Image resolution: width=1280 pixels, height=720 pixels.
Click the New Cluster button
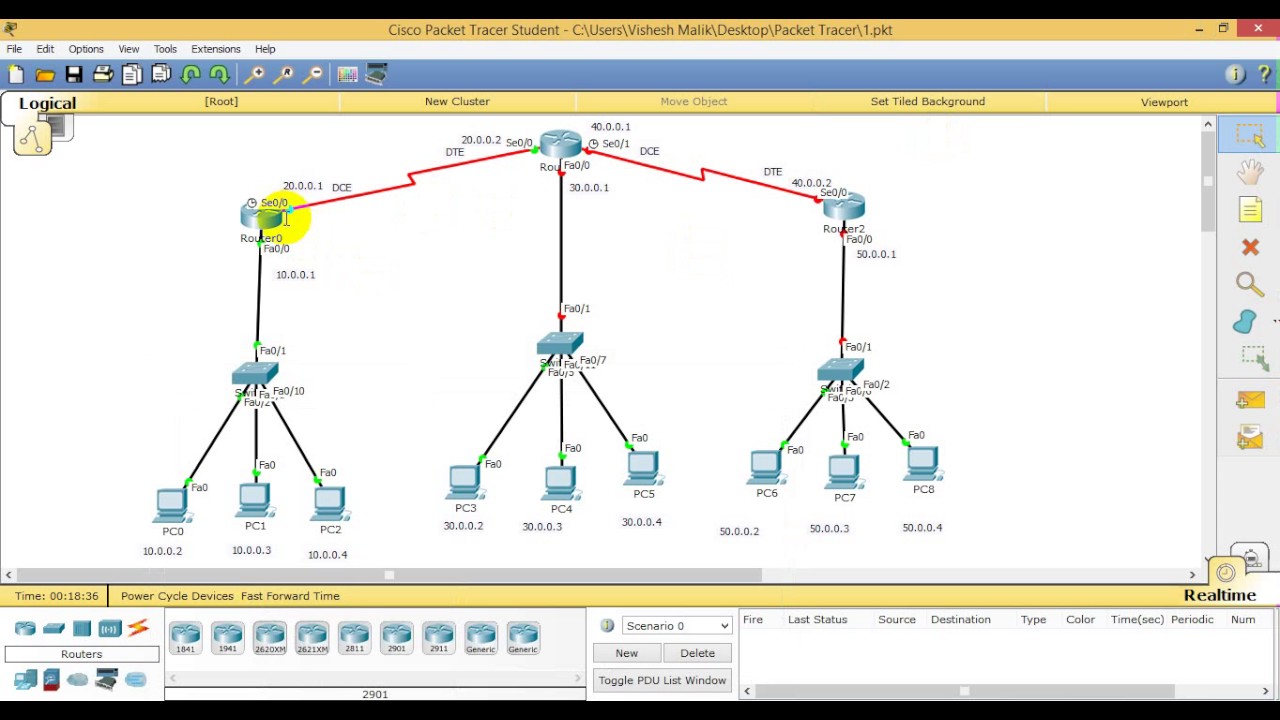(457, 101)
